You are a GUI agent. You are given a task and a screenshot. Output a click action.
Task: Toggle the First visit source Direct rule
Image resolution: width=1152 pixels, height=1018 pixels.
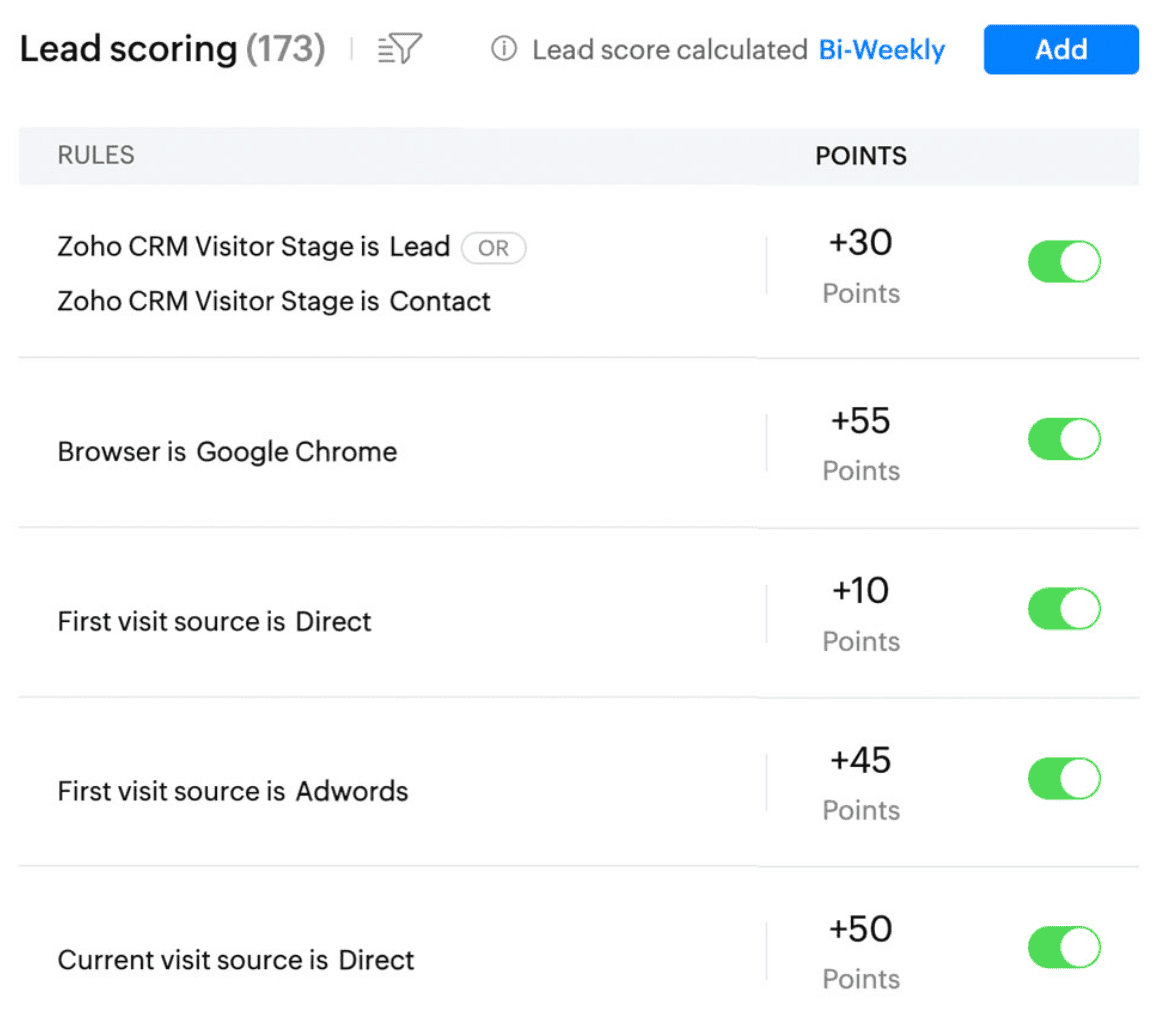pos(1064,609)
